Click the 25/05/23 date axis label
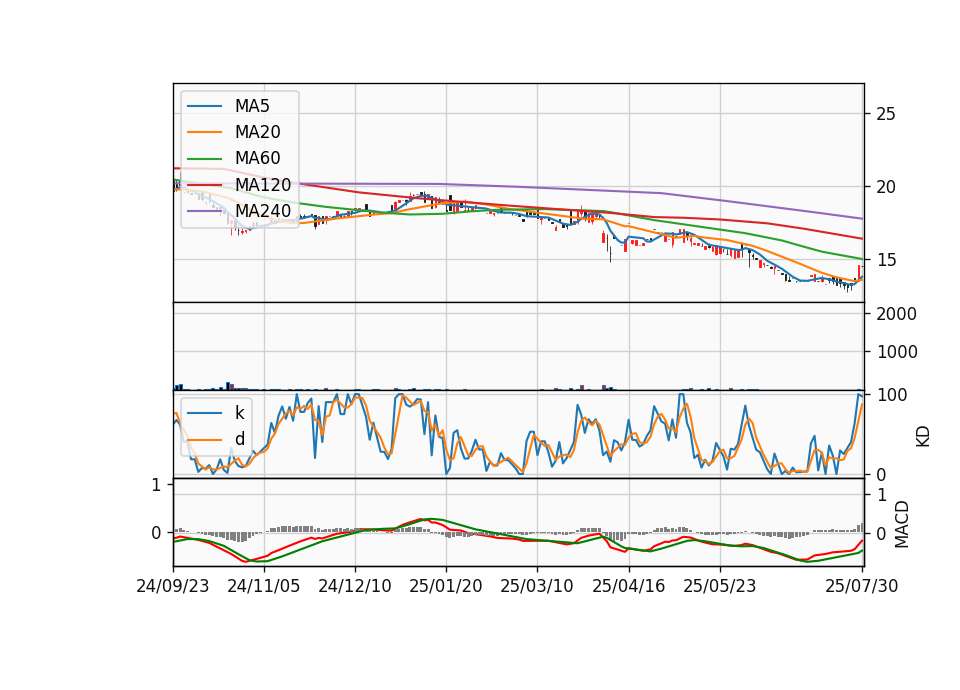960x690 pixels. tap(719, 586)
